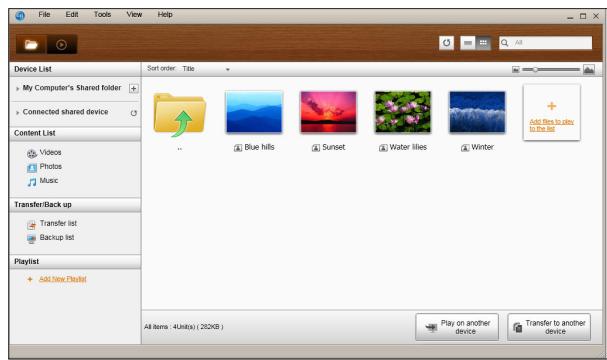
Task: Click the orange plus beside Add New Playlist
Action: click(x=30, y=279)
